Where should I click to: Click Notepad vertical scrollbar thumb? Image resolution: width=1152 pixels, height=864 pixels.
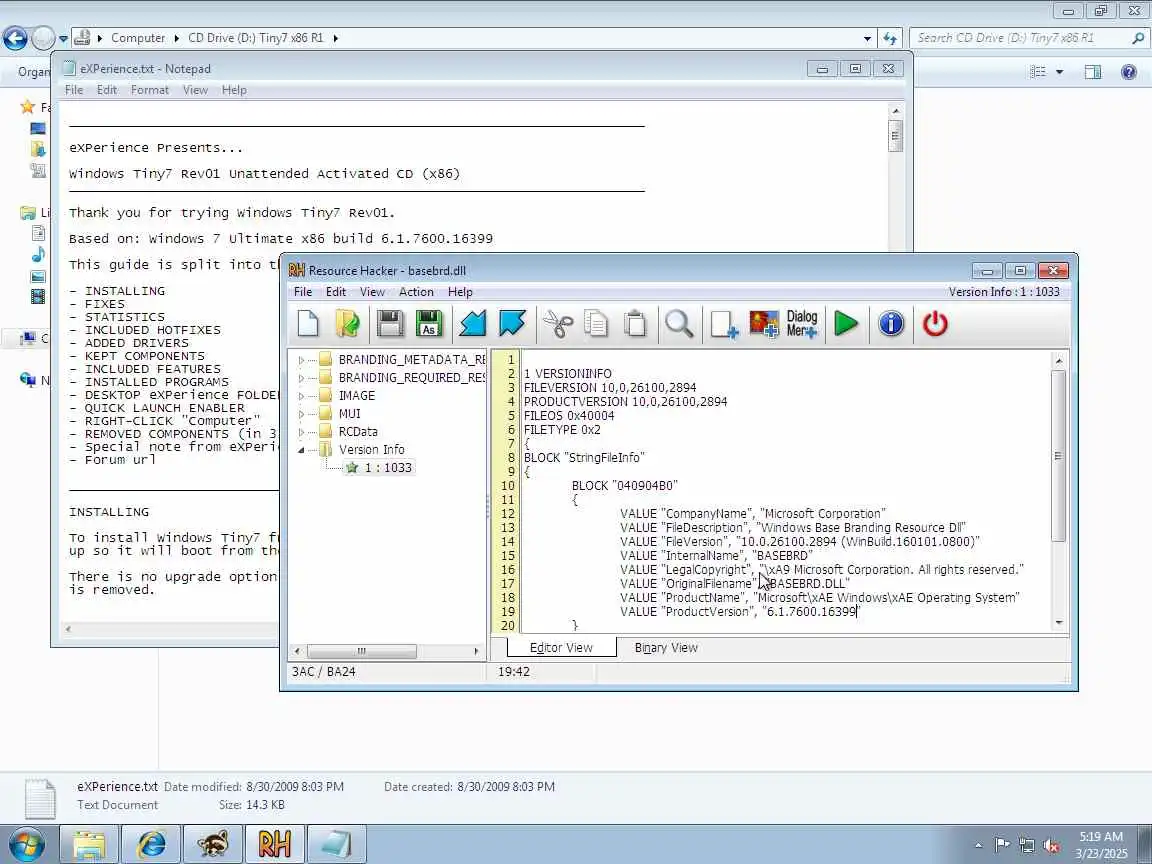[895, 137]
